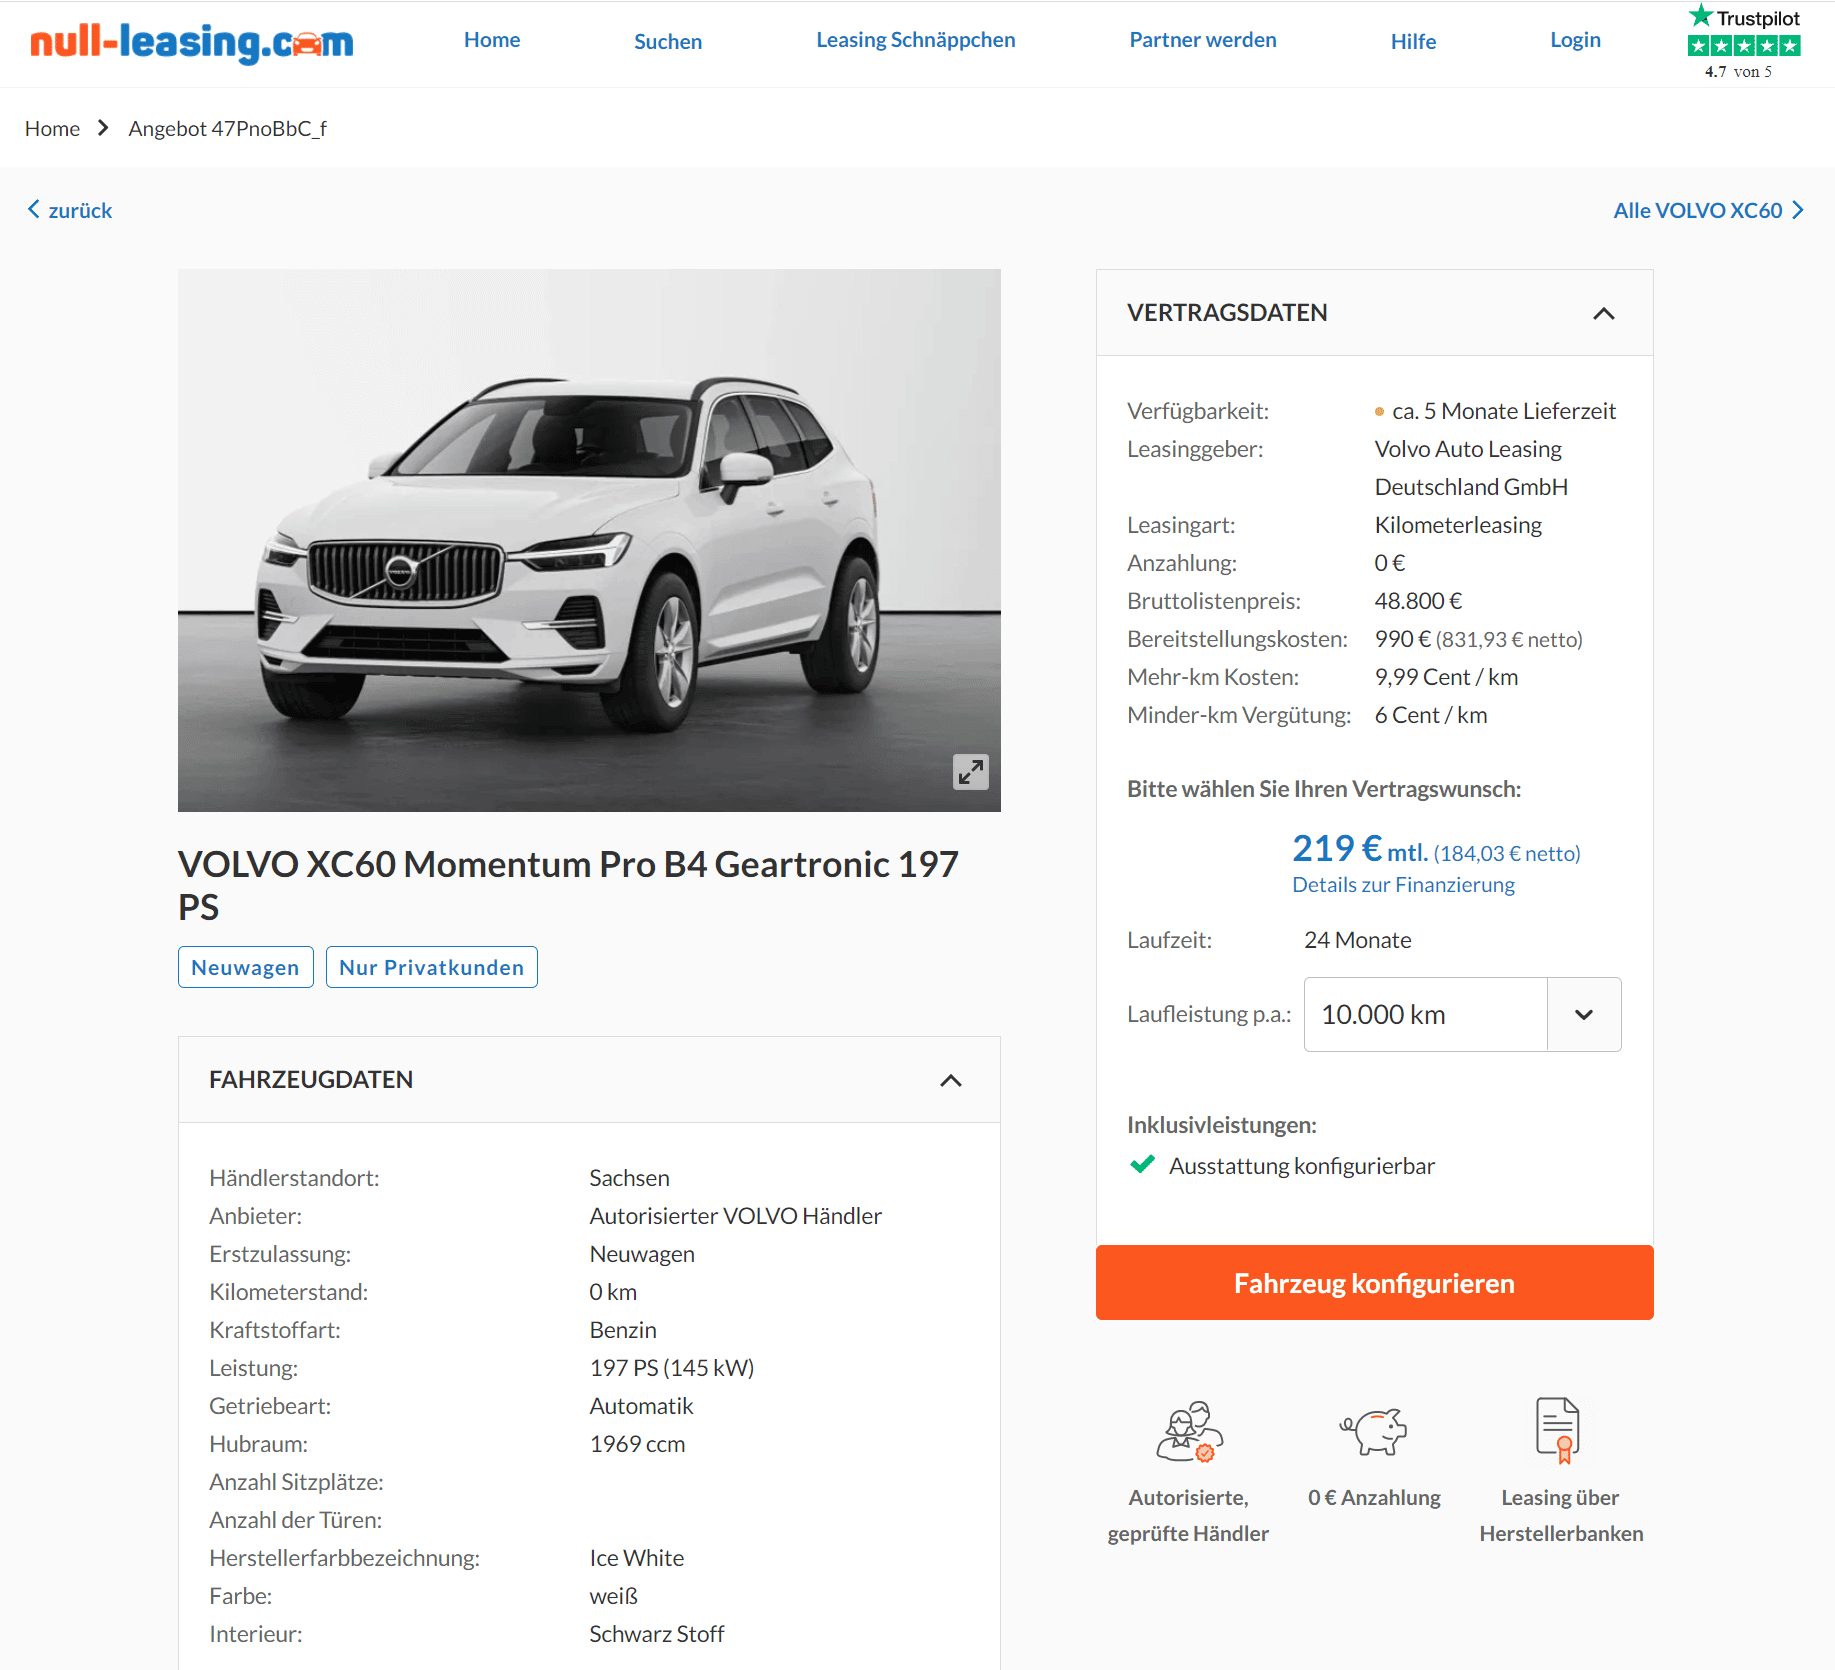Collapse the Fahrzeugdaten panel
The height and width of the screenshot is (1670, 1835).
(950, 1080)
